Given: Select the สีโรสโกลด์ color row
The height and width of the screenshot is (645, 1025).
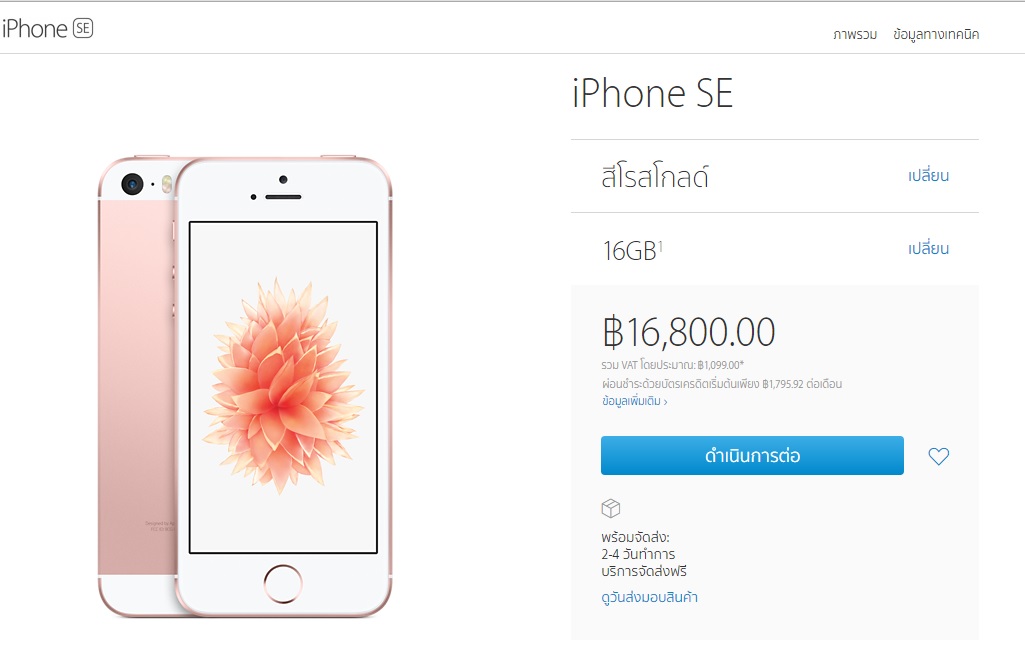Looking at the screenshot, I should click(775, 176).
